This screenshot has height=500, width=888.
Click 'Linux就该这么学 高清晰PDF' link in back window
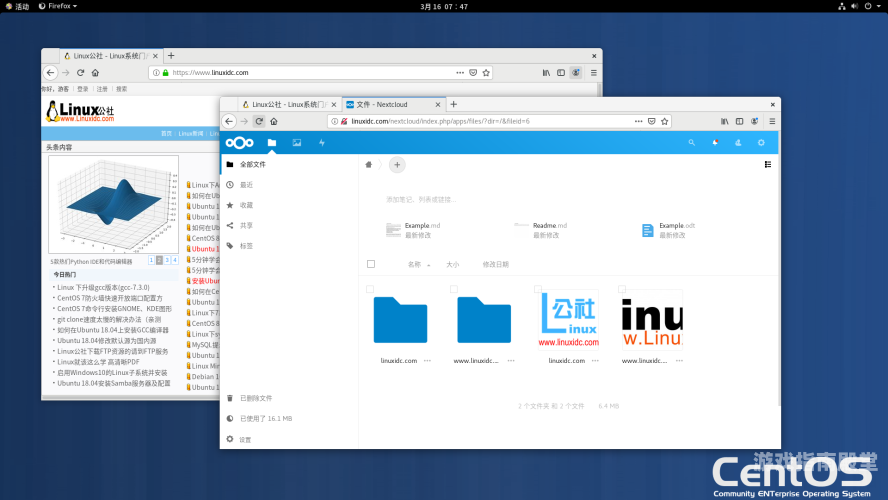pyautogui.click(x=99, y=362)
